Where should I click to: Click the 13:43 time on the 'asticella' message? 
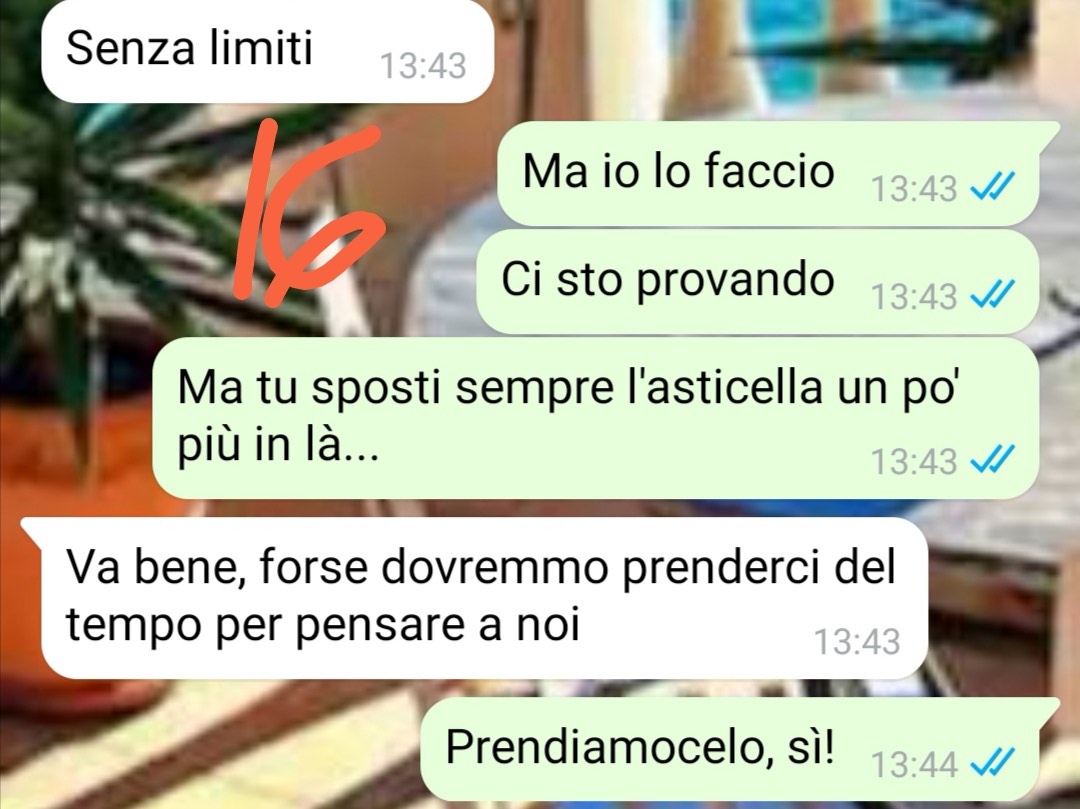coord(914,461)
